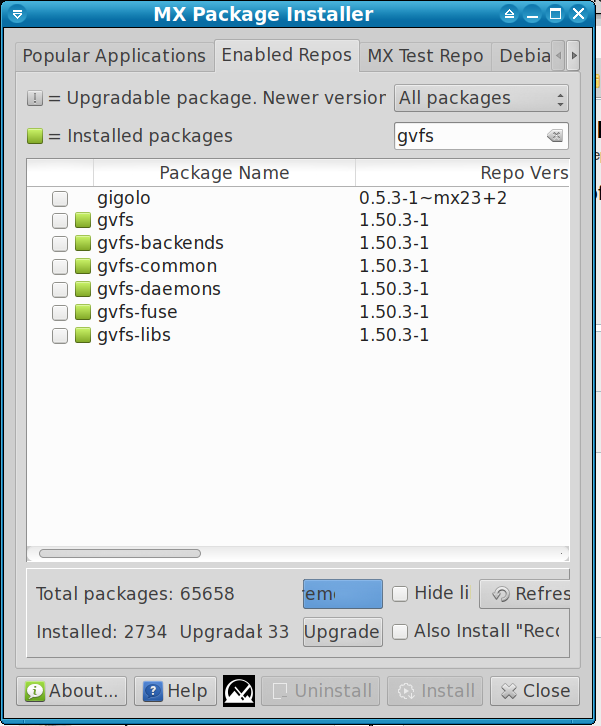601x726 pixels.
Task: Open the window menu icon in title bar
Action: (x=17, y=14)
